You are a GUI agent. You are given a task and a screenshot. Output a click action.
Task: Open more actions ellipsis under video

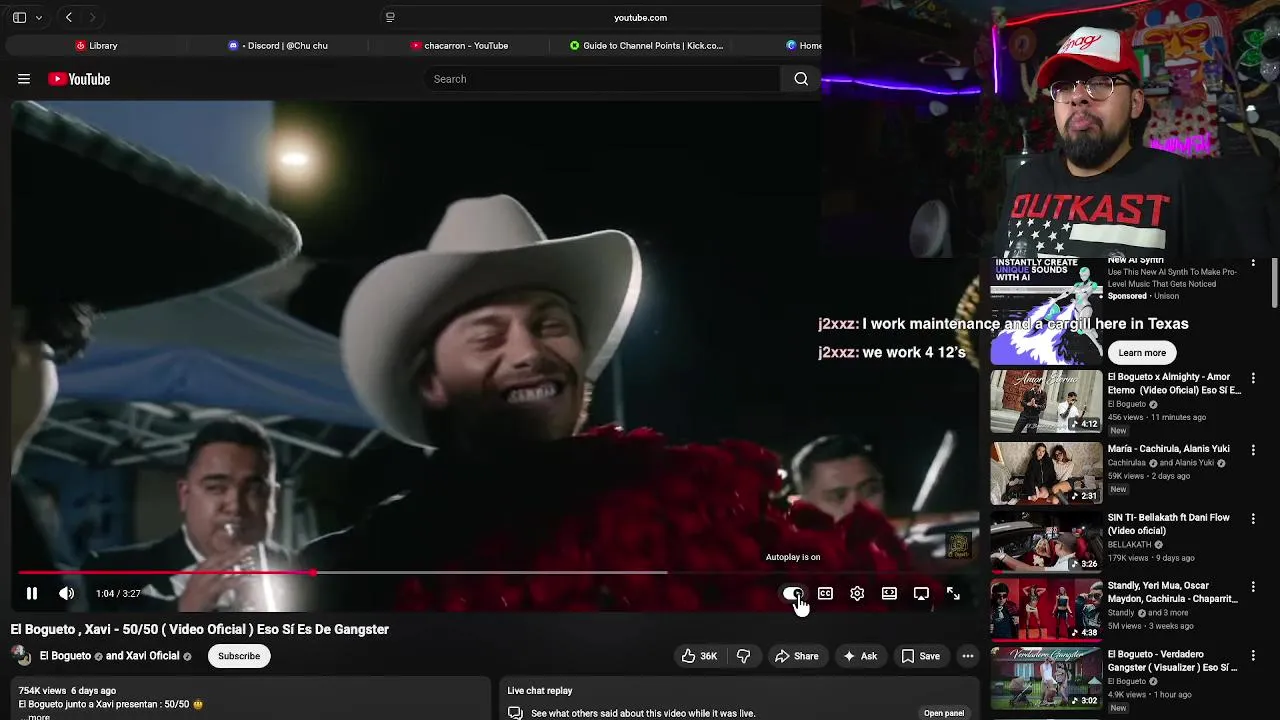pyautogui.click(x=967, y=656)
